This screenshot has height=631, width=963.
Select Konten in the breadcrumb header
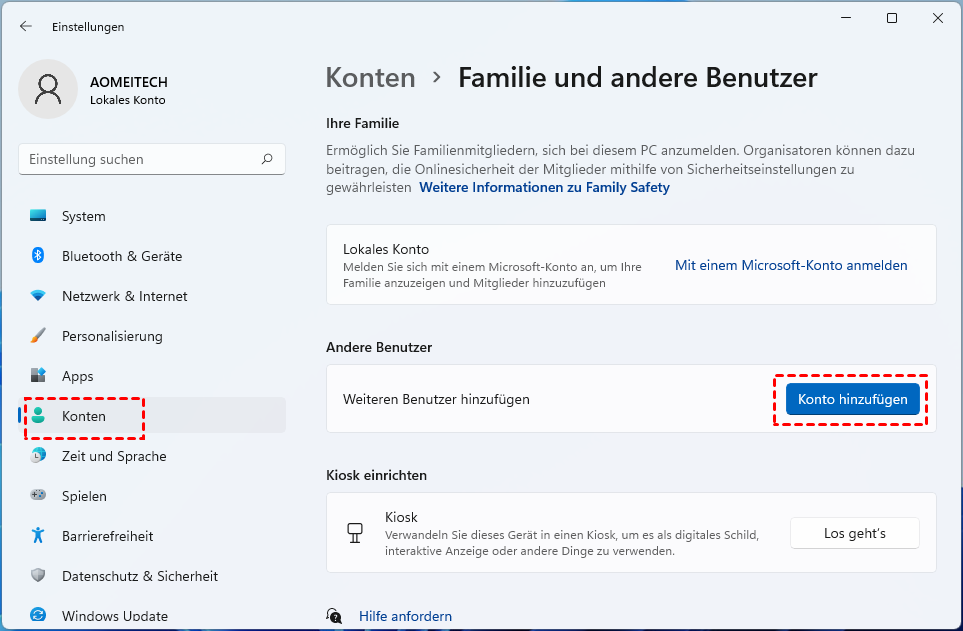pos(370,78)
